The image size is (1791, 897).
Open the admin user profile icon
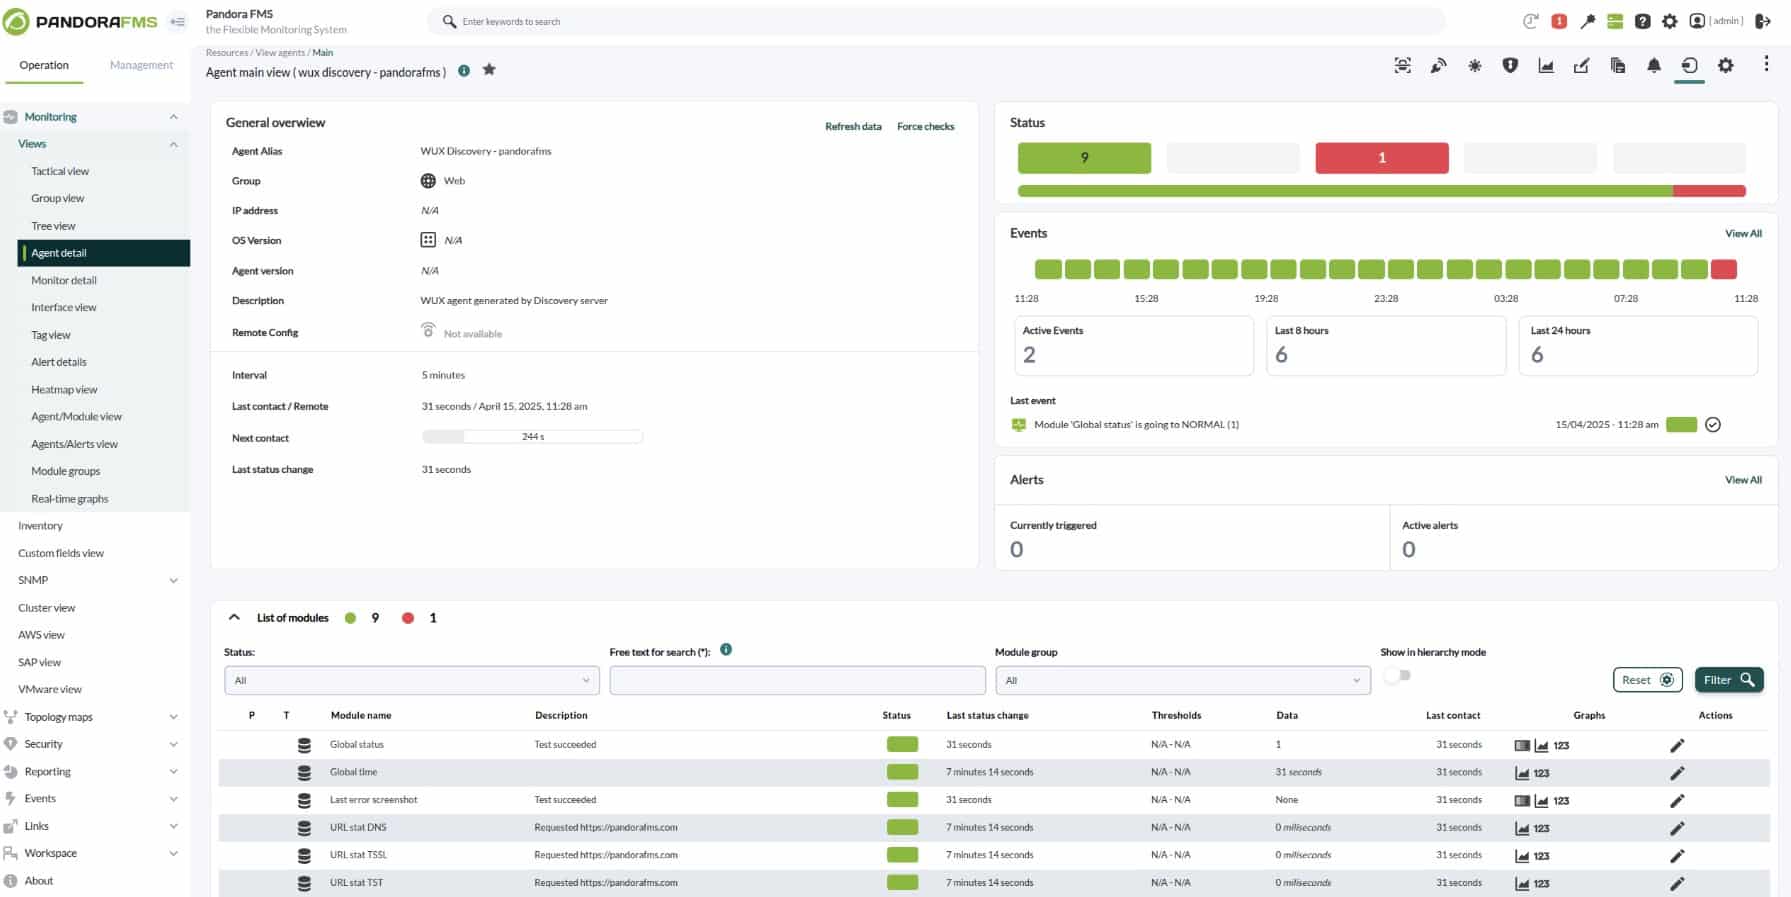pos(1697,21)
